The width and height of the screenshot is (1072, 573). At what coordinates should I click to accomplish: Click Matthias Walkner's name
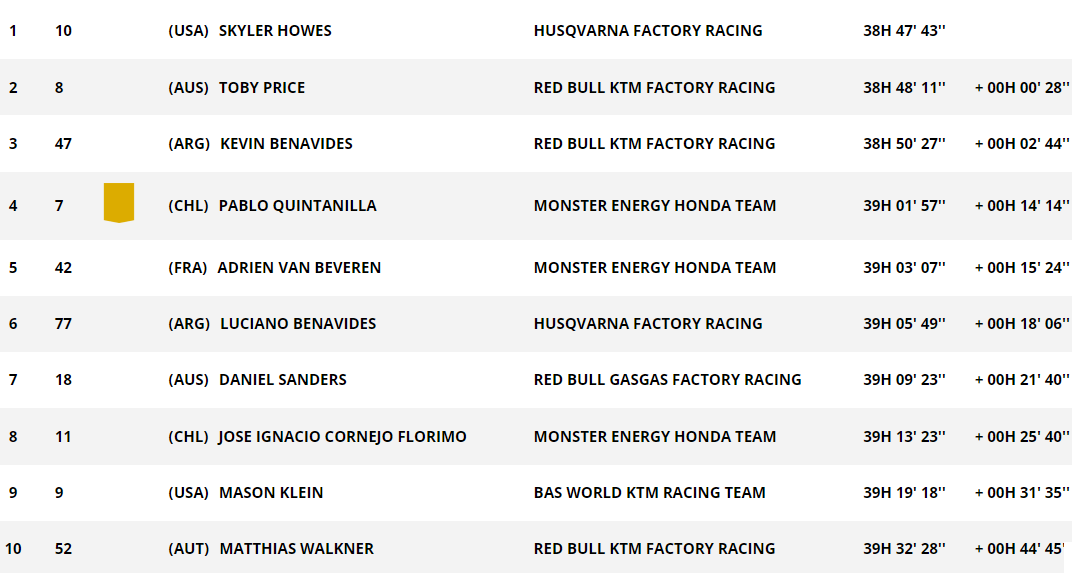[297, 549]
